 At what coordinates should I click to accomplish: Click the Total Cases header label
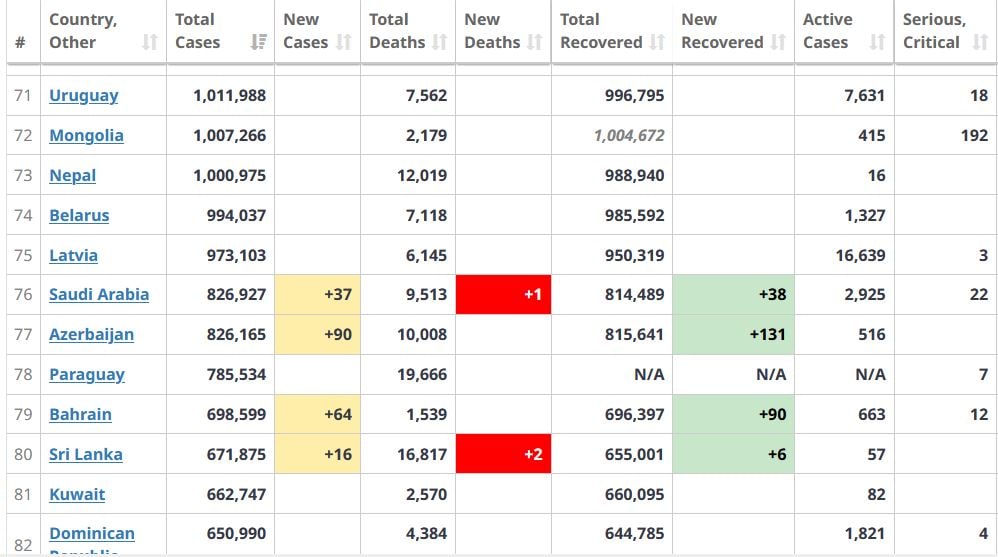click(197, 31)
